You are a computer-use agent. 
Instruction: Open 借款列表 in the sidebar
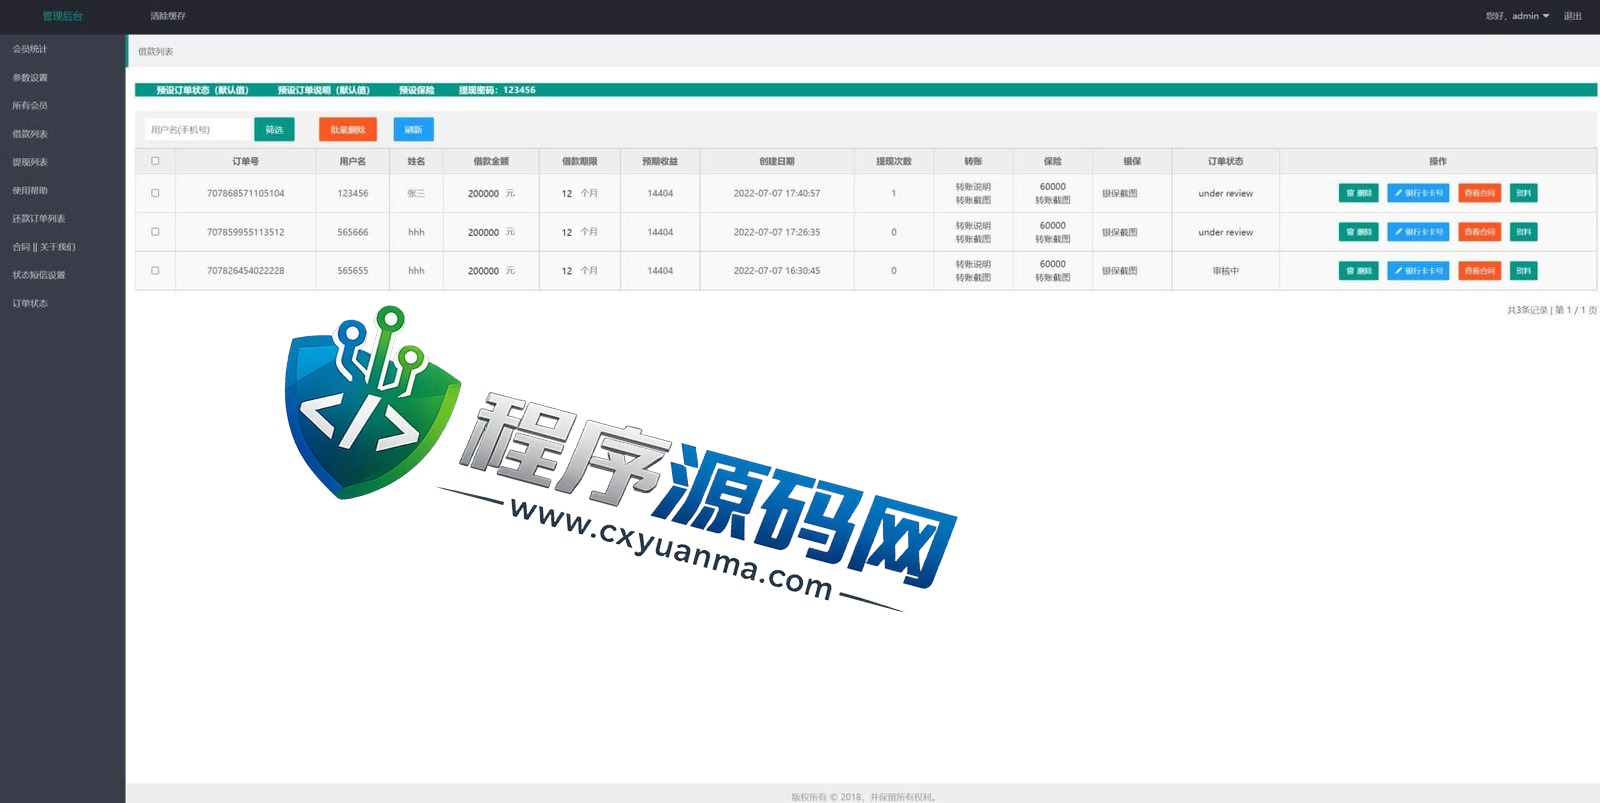click(30, 134)
